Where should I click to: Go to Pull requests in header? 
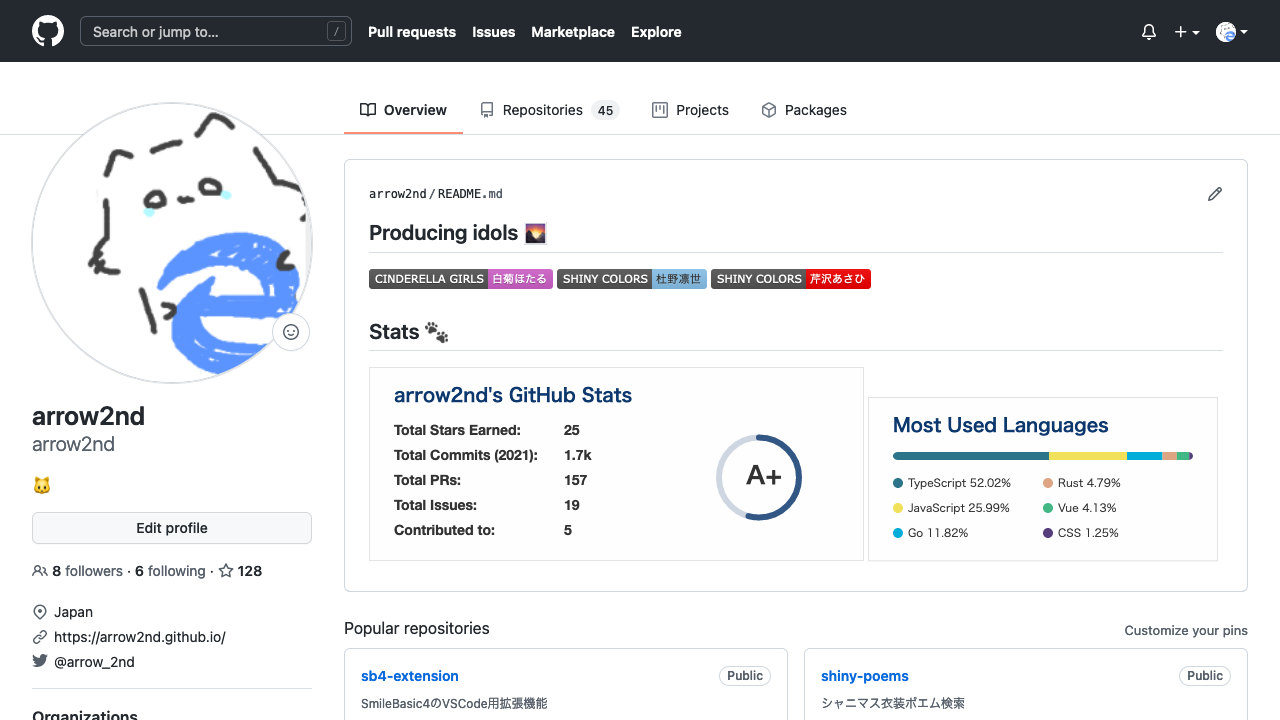(x=412, y=32)
